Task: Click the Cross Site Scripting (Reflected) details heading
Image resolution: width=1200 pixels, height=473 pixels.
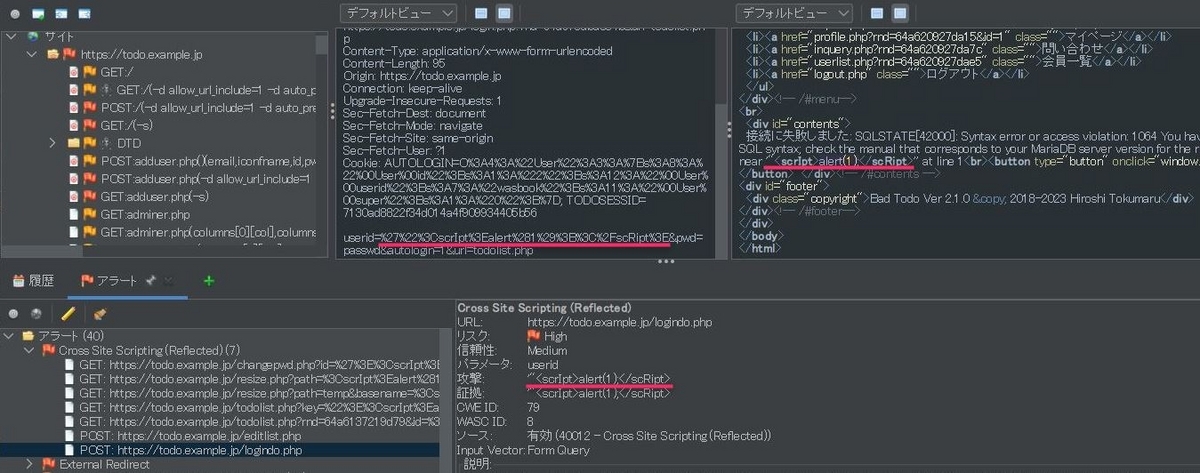Action: (542, 308)
